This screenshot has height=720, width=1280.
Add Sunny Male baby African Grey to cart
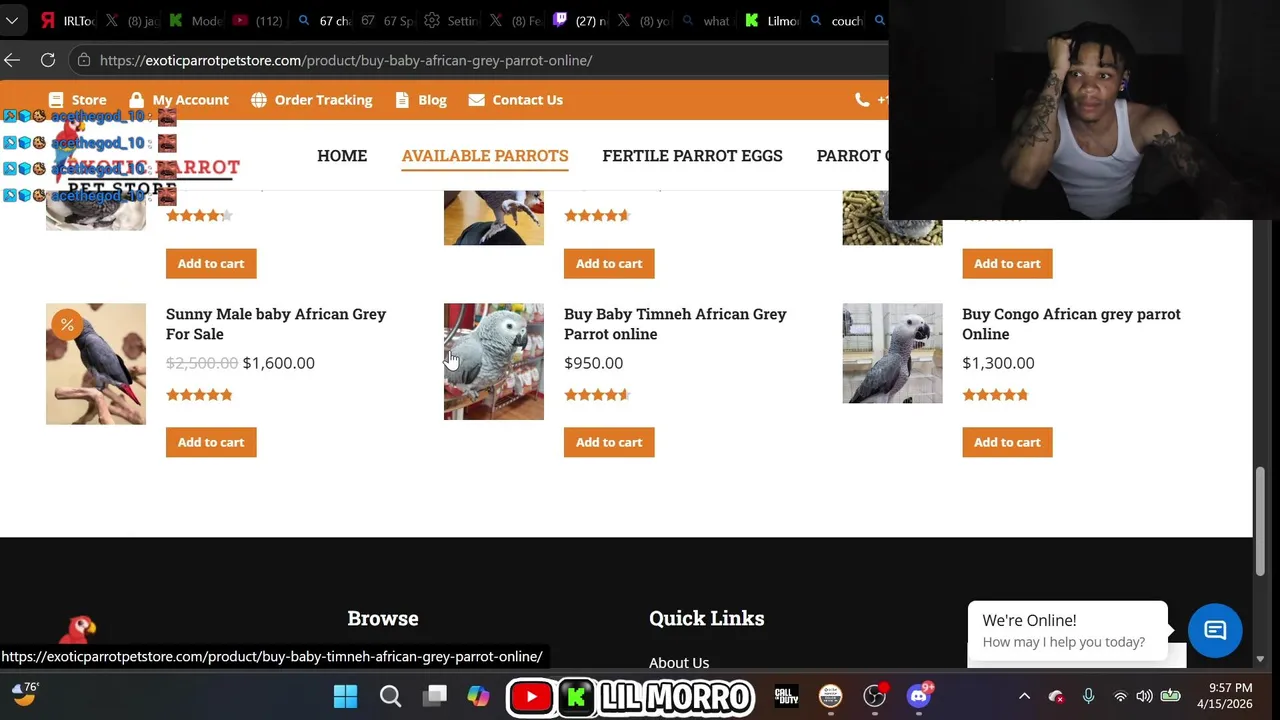[x=211, y=442]
